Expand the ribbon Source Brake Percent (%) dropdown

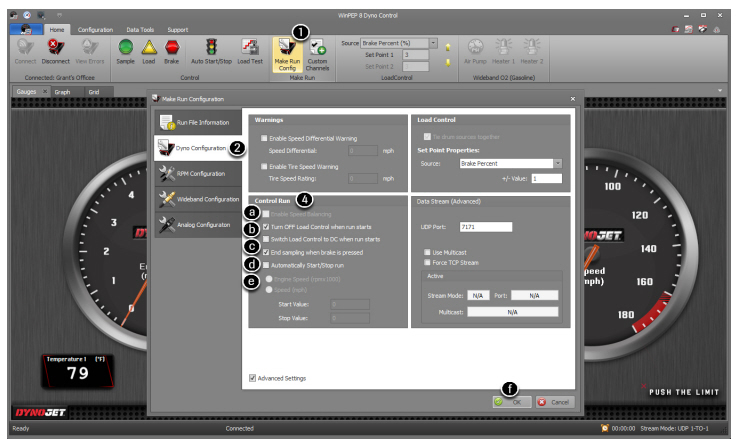433,44
